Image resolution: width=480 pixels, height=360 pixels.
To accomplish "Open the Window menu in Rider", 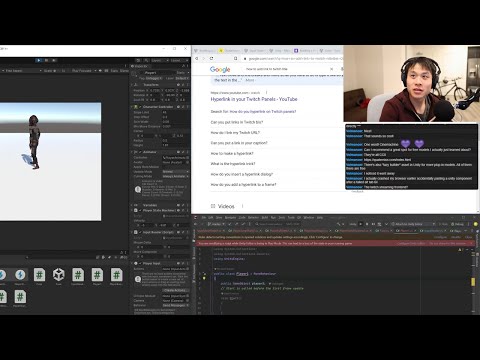I will 309,217.
